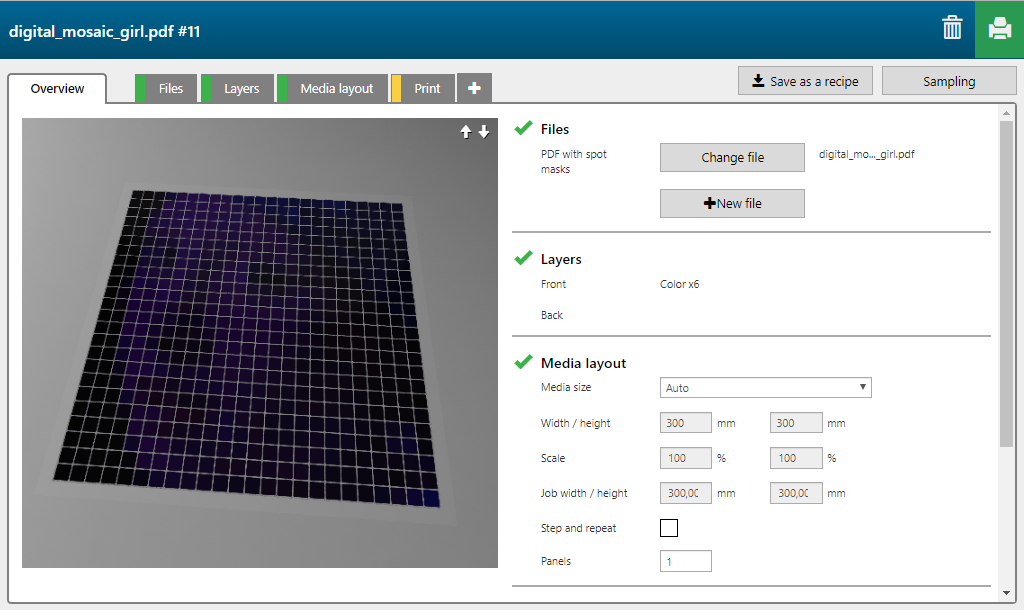The height and width of the screenshot is (610, 1024).
Task: Click the trash delete job icon
Action: point(952,28)
